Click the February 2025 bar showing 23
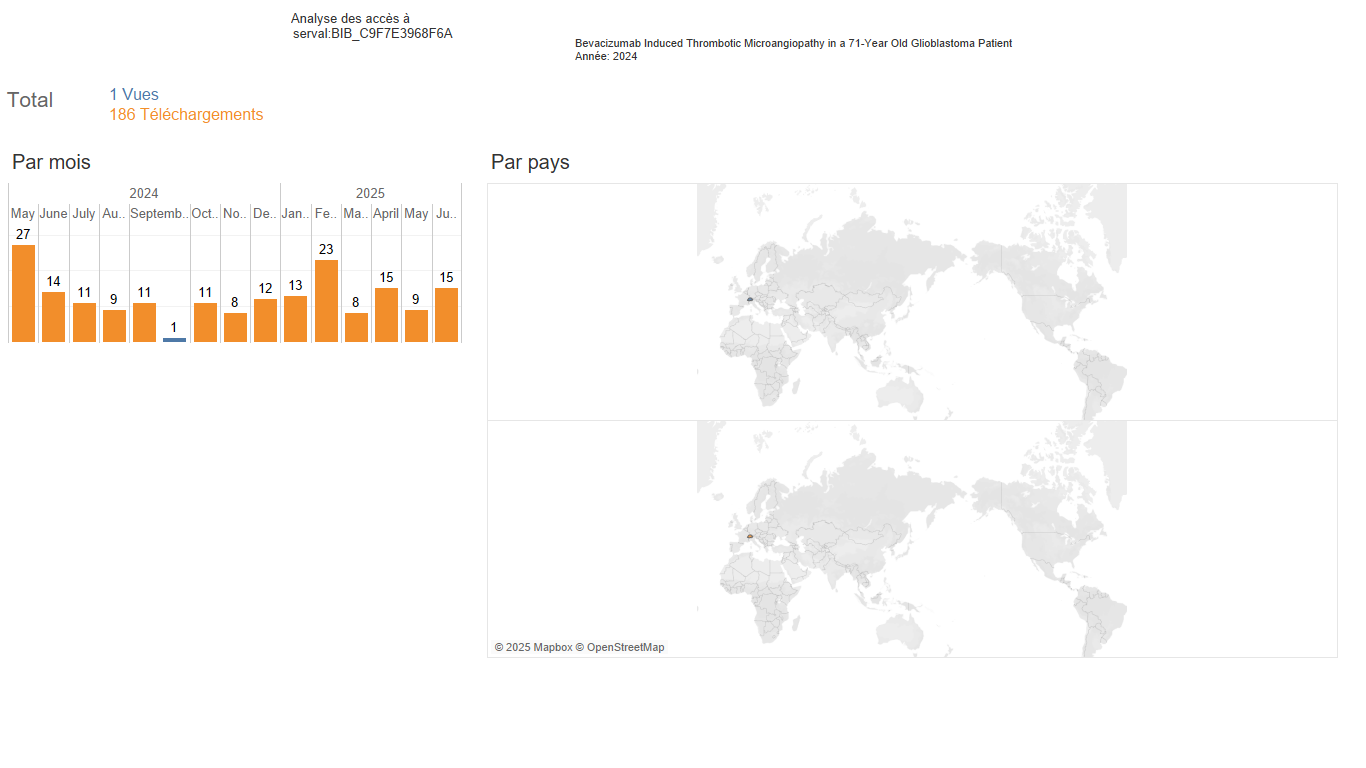The image size is (1366, 768). [x=326, y=301]
